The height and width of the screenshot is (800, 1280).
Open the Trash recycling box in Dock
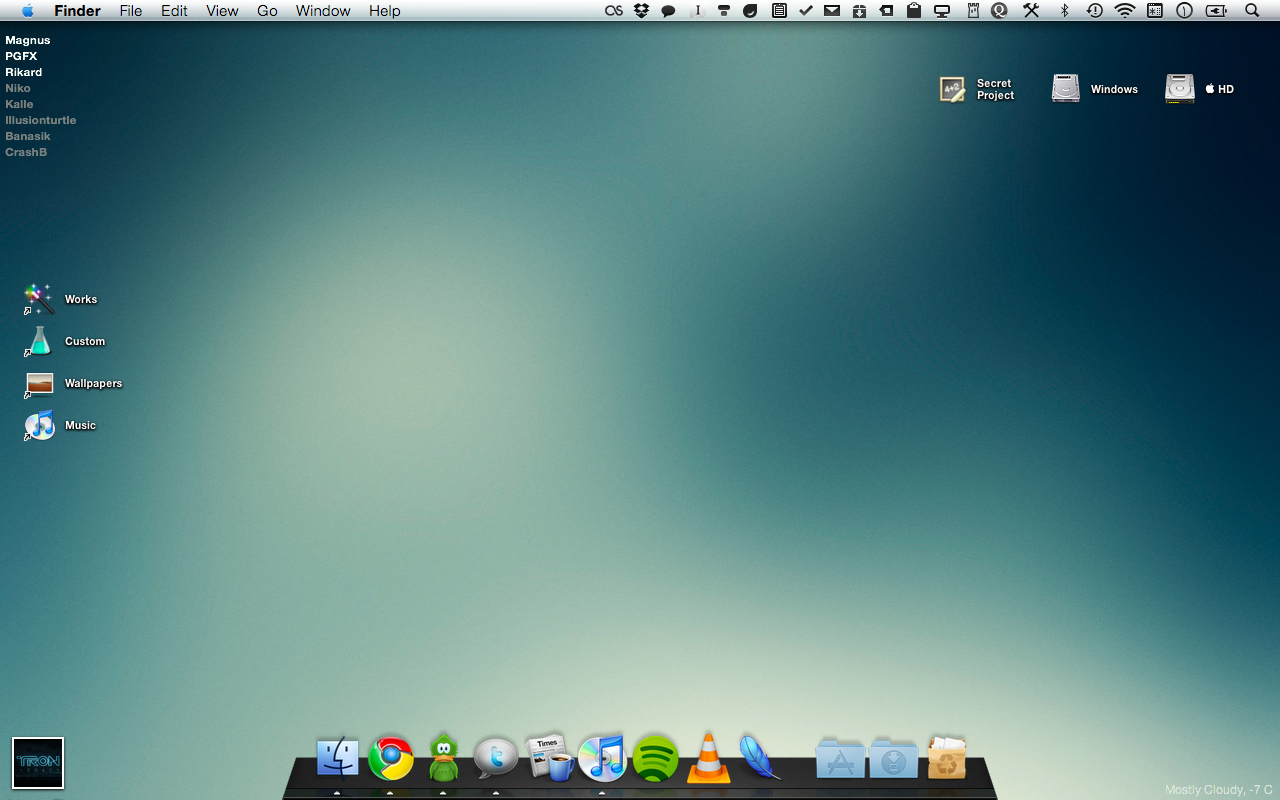click(x=946, y=757)
